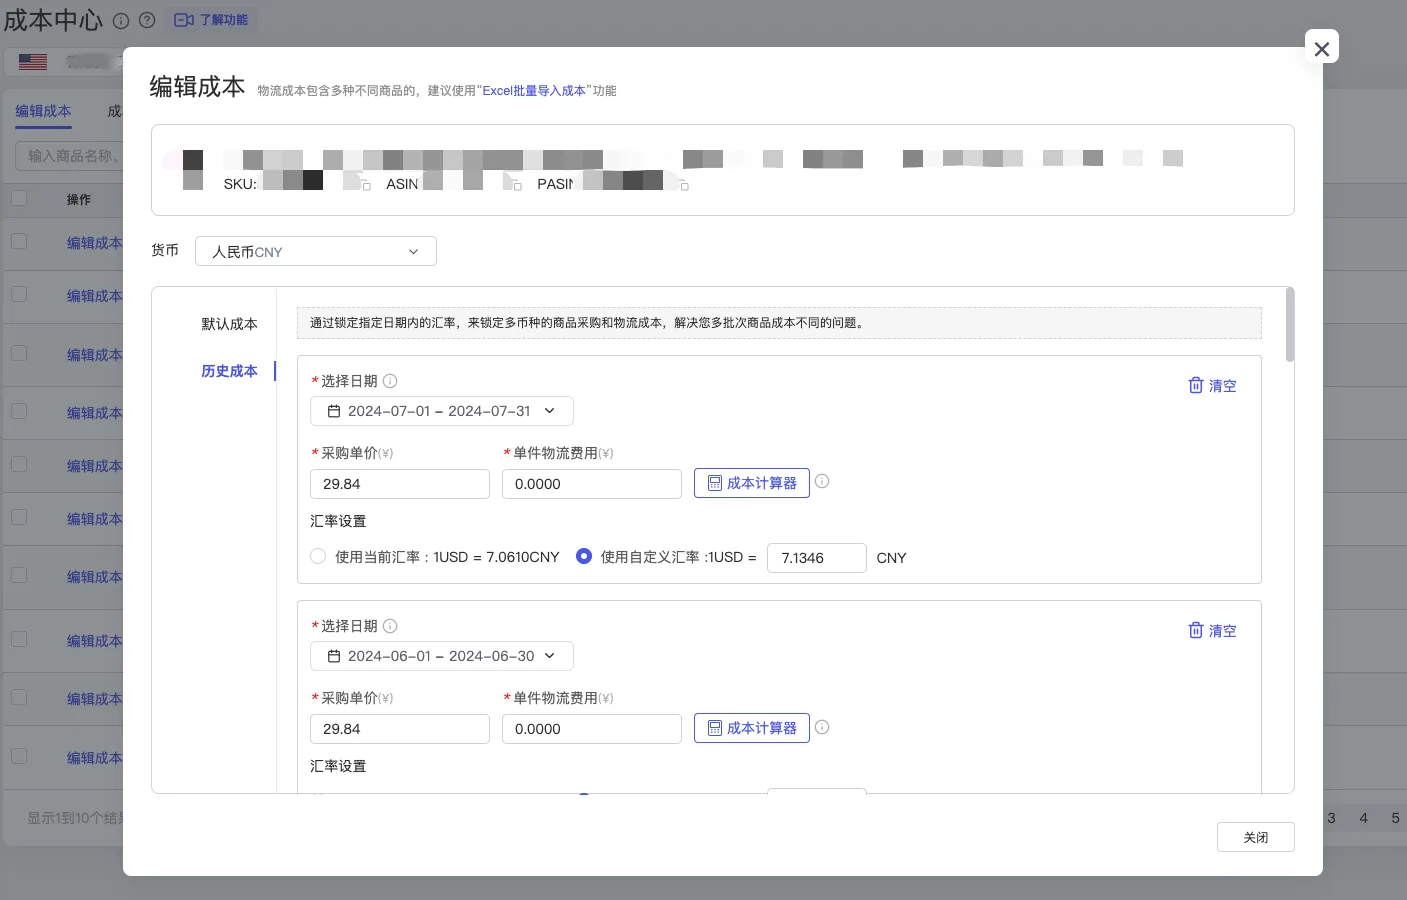Click 单件物流费用 input in the July block
Image resolution: width=1407 pixels, height=900 pixels.
pos(592,484)
